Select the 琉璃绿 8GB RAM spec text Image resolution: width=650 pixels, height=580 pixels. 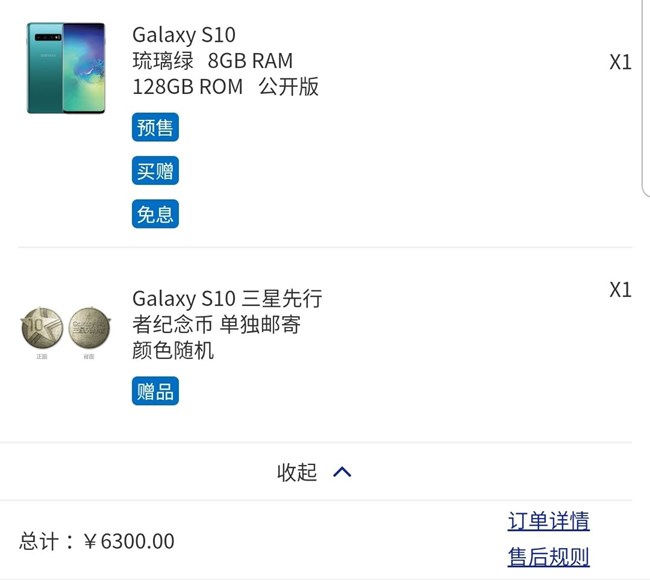pyautogui.click(x=213, y=61)
